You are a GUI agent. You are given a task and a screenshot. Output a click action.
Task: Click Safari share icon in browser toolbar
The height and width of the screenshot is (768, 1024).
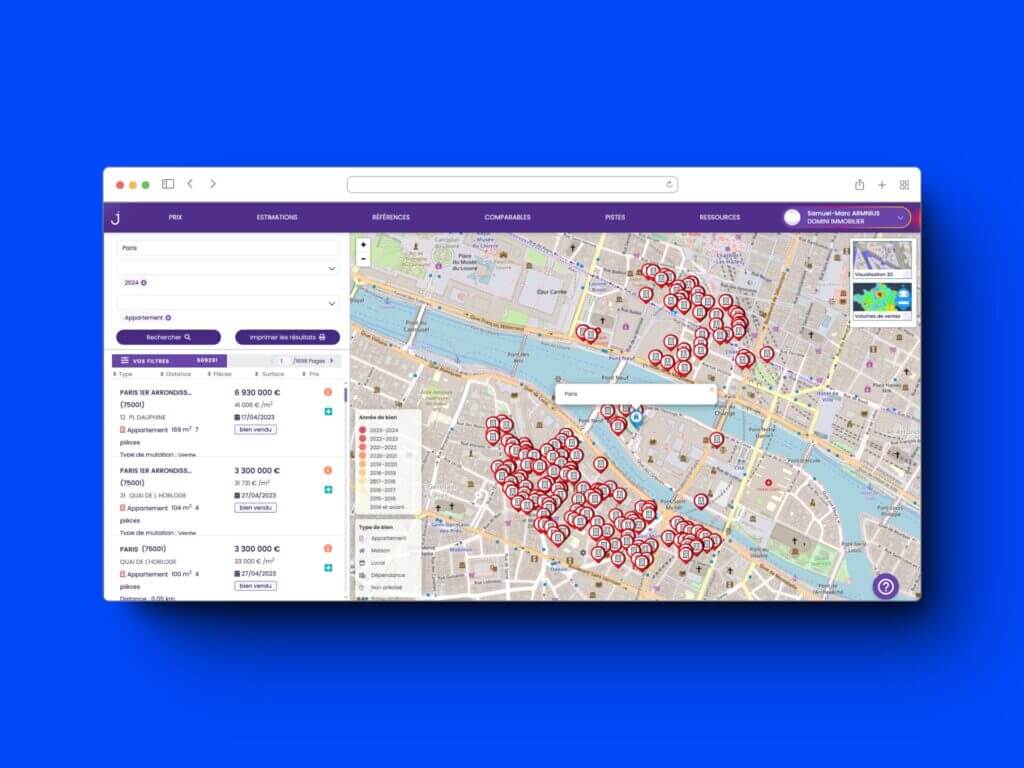[x=859, y=185]
